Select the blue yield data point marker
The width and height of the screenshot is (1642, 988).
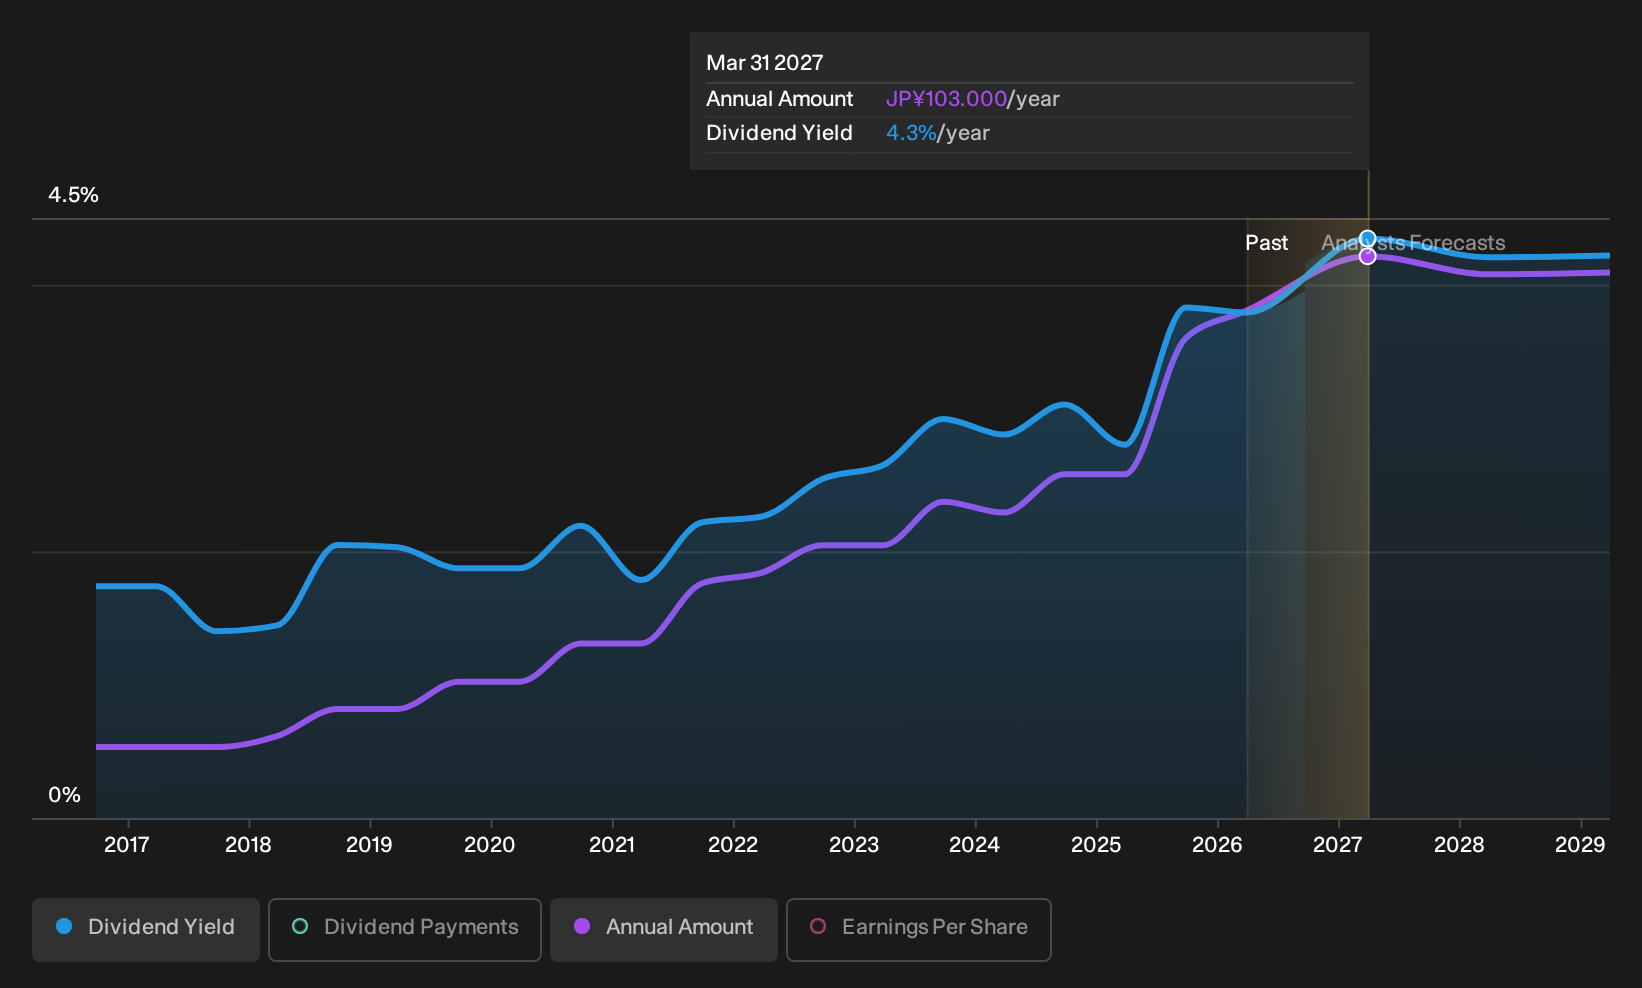click(1368, 239)
